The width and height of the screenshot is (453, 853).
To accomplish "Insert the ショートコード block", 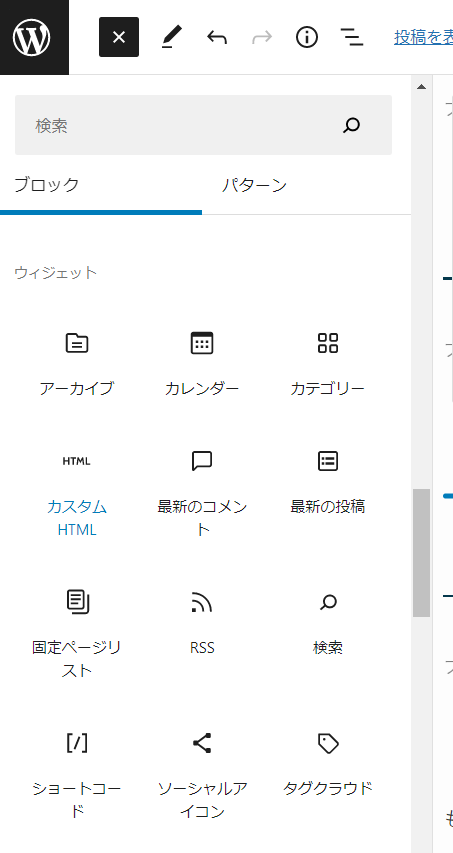I will pyautogui.click(x=77, y=776).
